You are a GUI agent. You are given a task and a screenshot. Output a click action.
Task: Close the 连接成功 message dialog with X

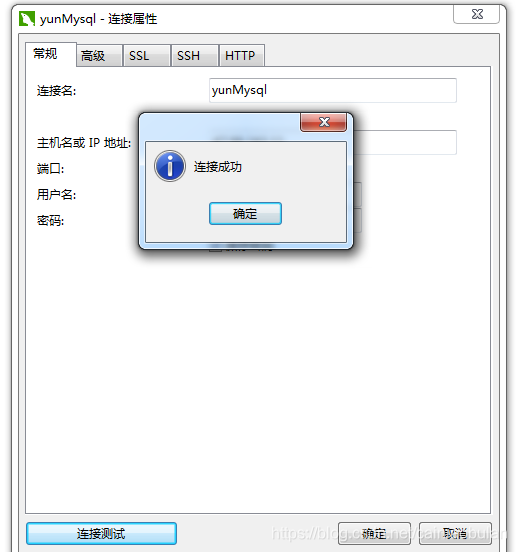pos(323,122)
